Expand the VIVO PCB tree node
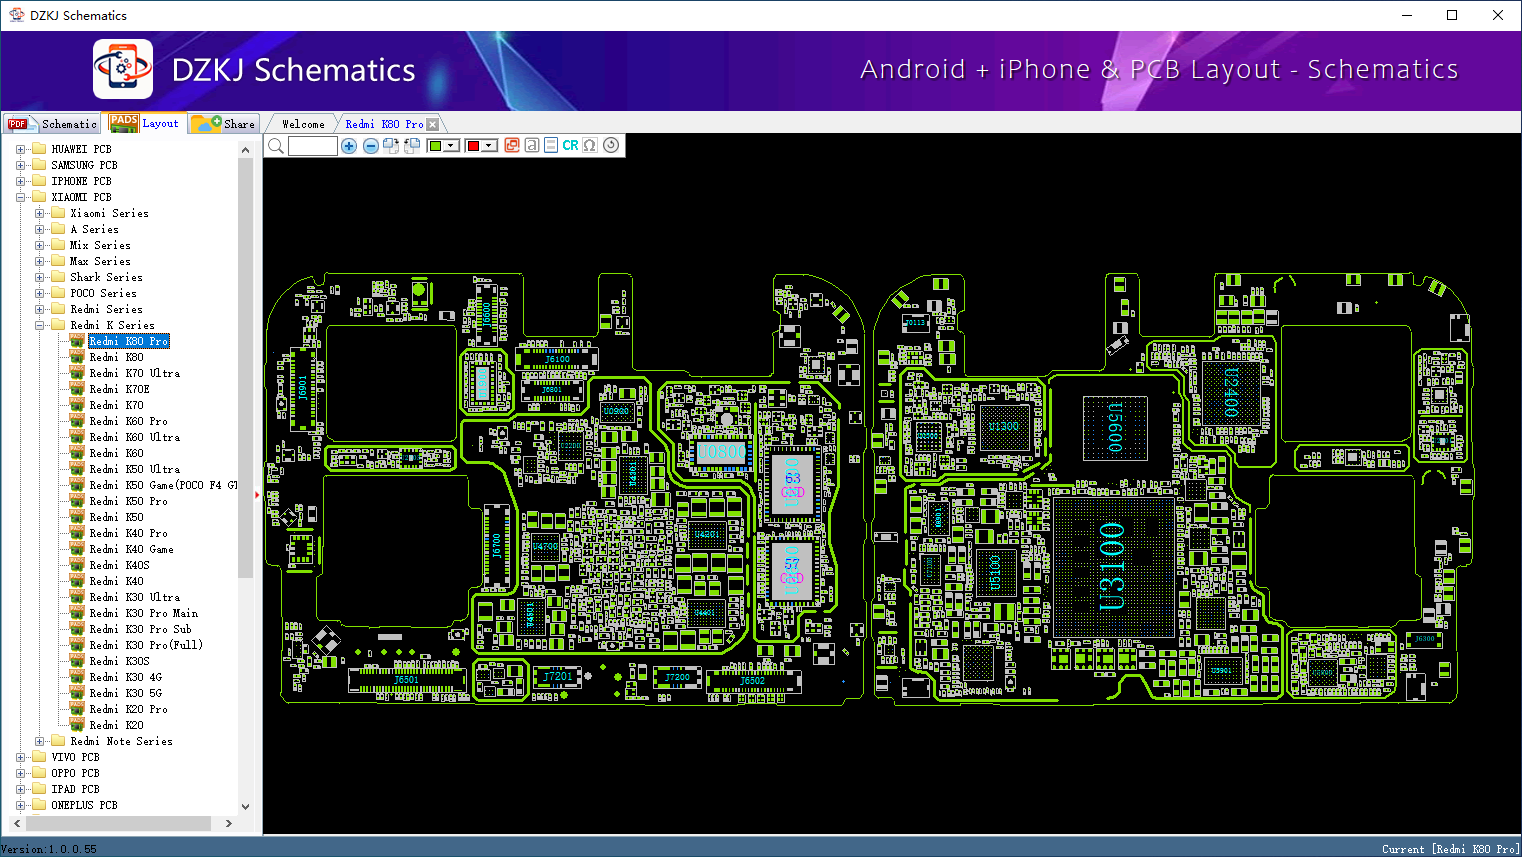 tap(20, 757)
